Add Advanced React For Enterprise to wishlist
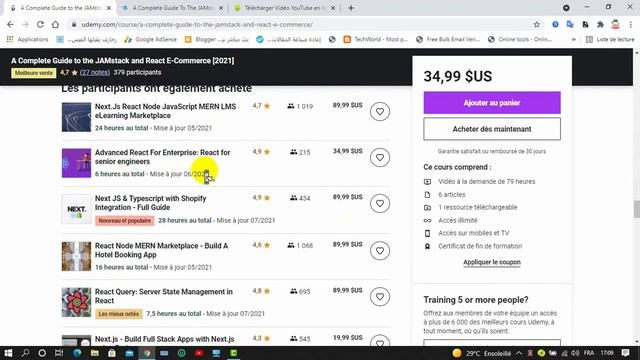The width and height of the screenshot is (640, 360). [380, 158]
